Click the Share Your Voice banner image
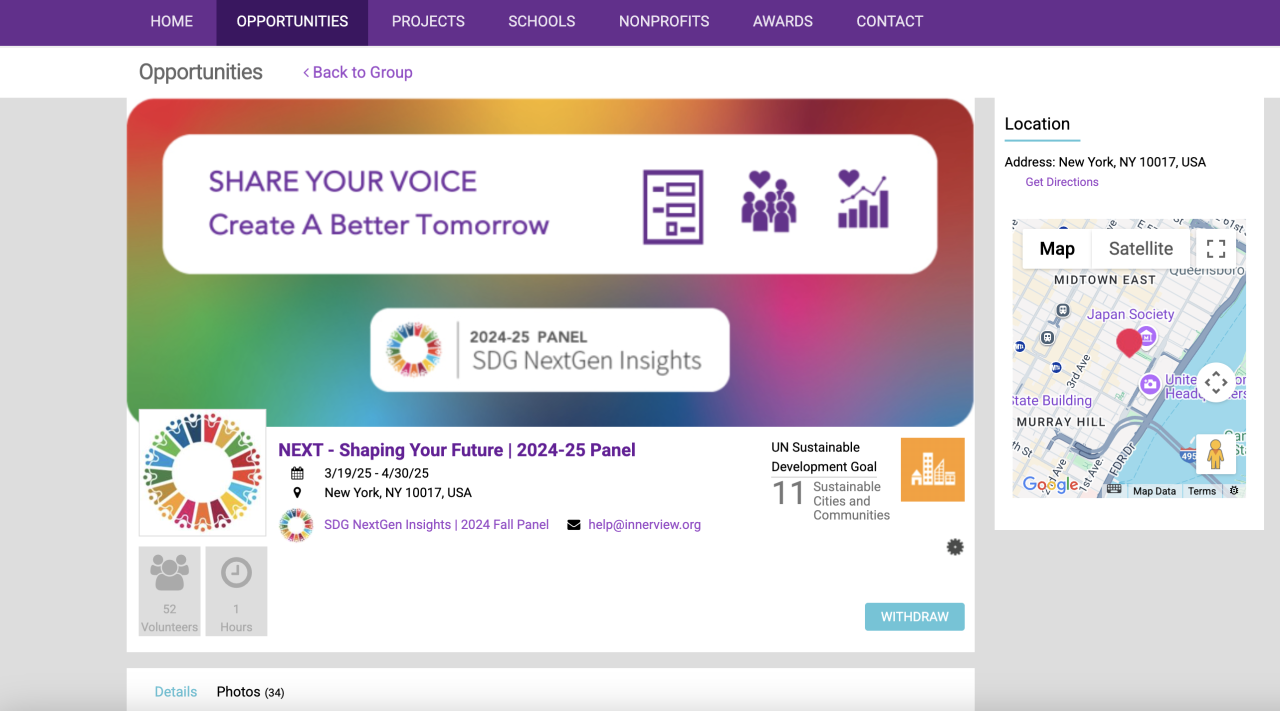This screenshot has width=1280, height=711. [x=550, y=262]
